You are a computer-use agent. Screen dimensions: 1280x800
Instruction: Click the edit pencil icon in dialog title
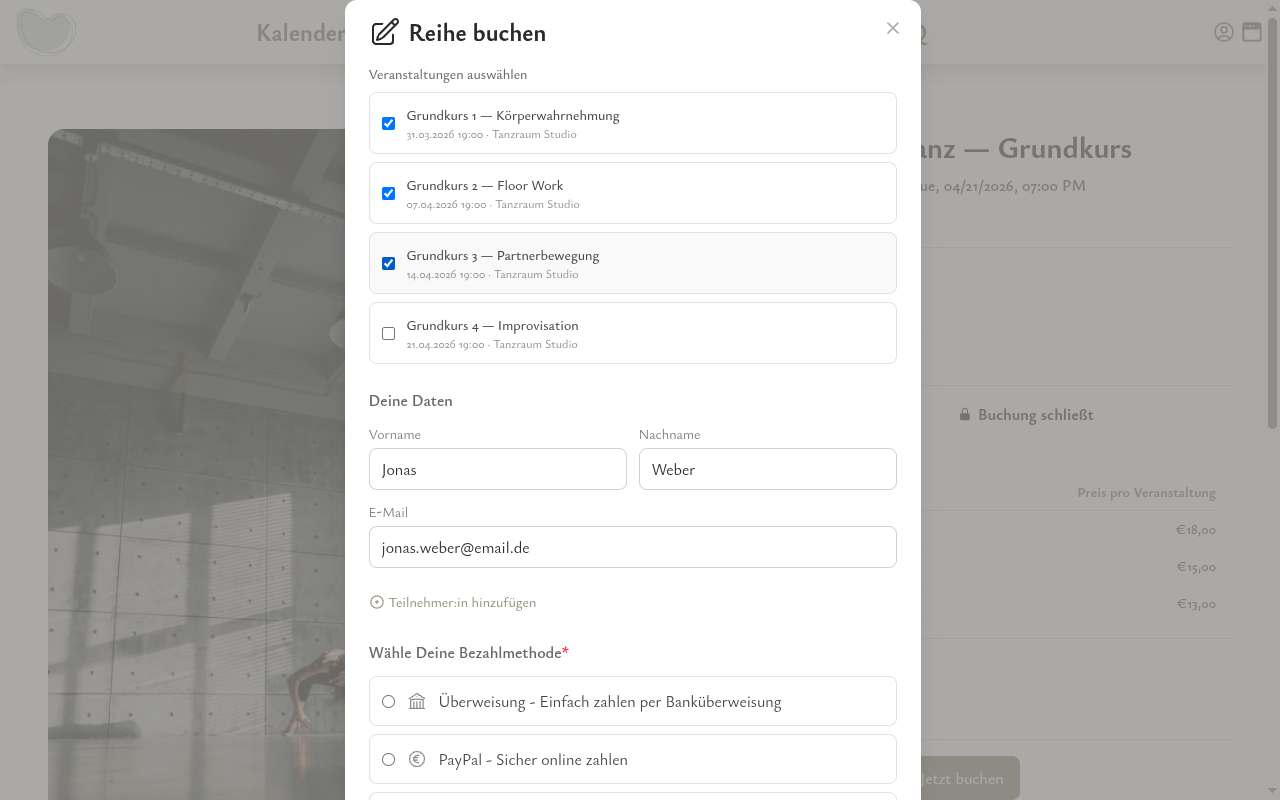[x=385, y=33]
